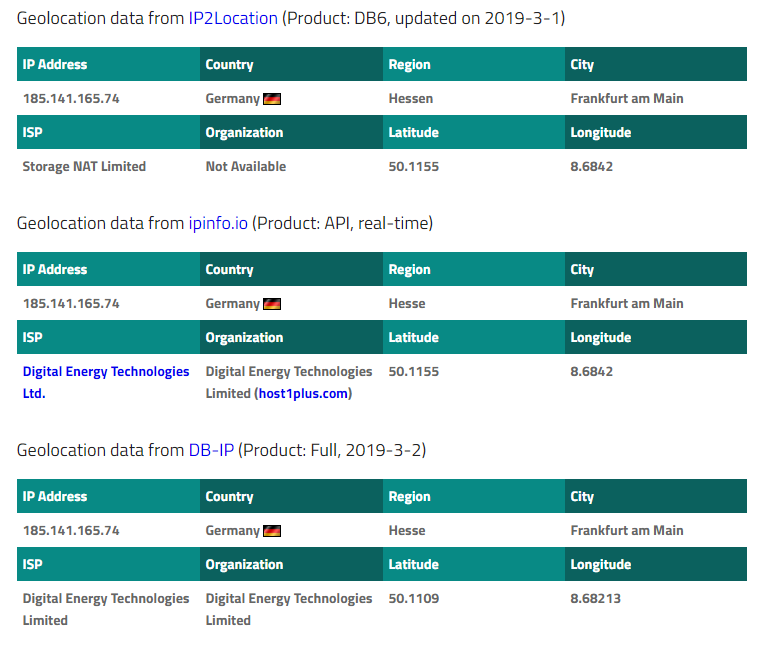This screenshot has width=764, height=645.
Task: Click the Digital Energy Technologies Ltd. ISP link
Action: coord(106,382)
